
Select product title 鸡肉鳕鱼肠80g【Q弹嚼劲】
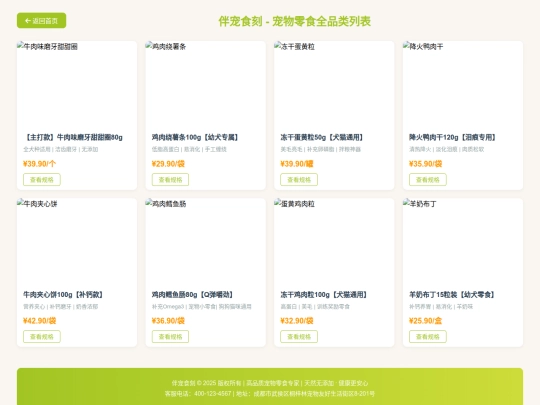click(193, 295)
